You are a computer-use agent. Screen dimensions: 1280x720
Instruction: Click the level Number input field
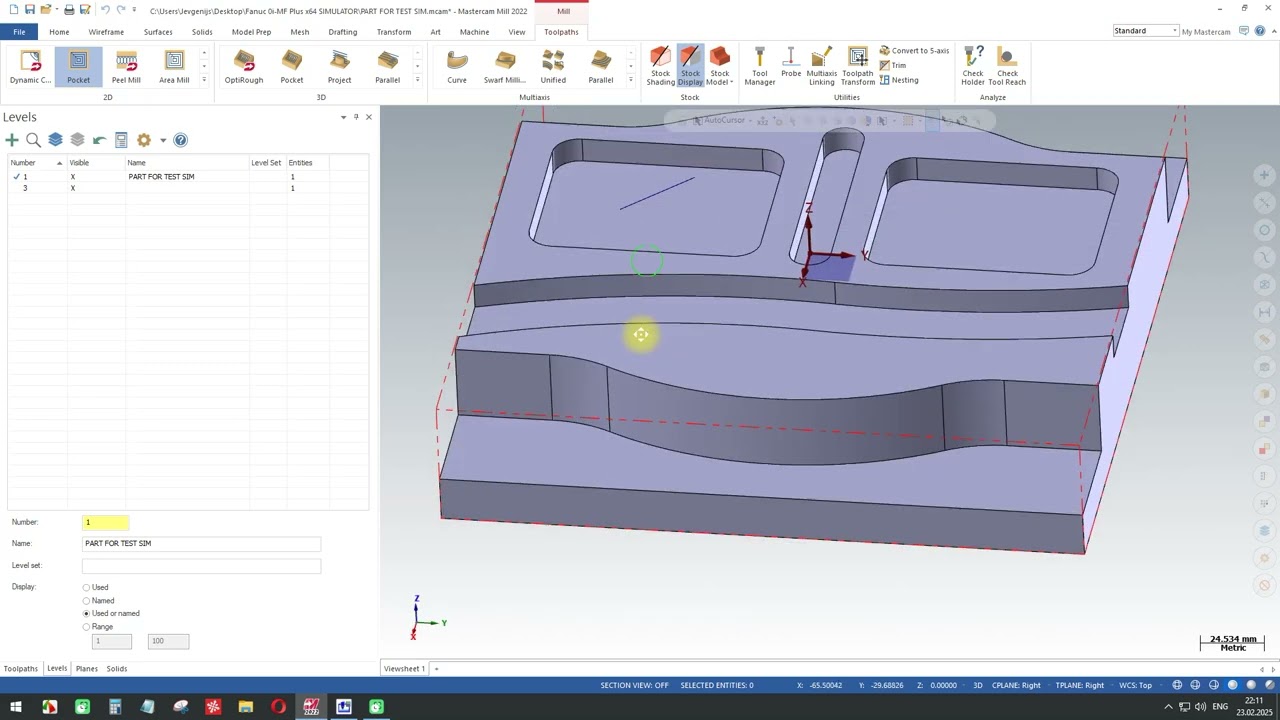tap(105, 522)
